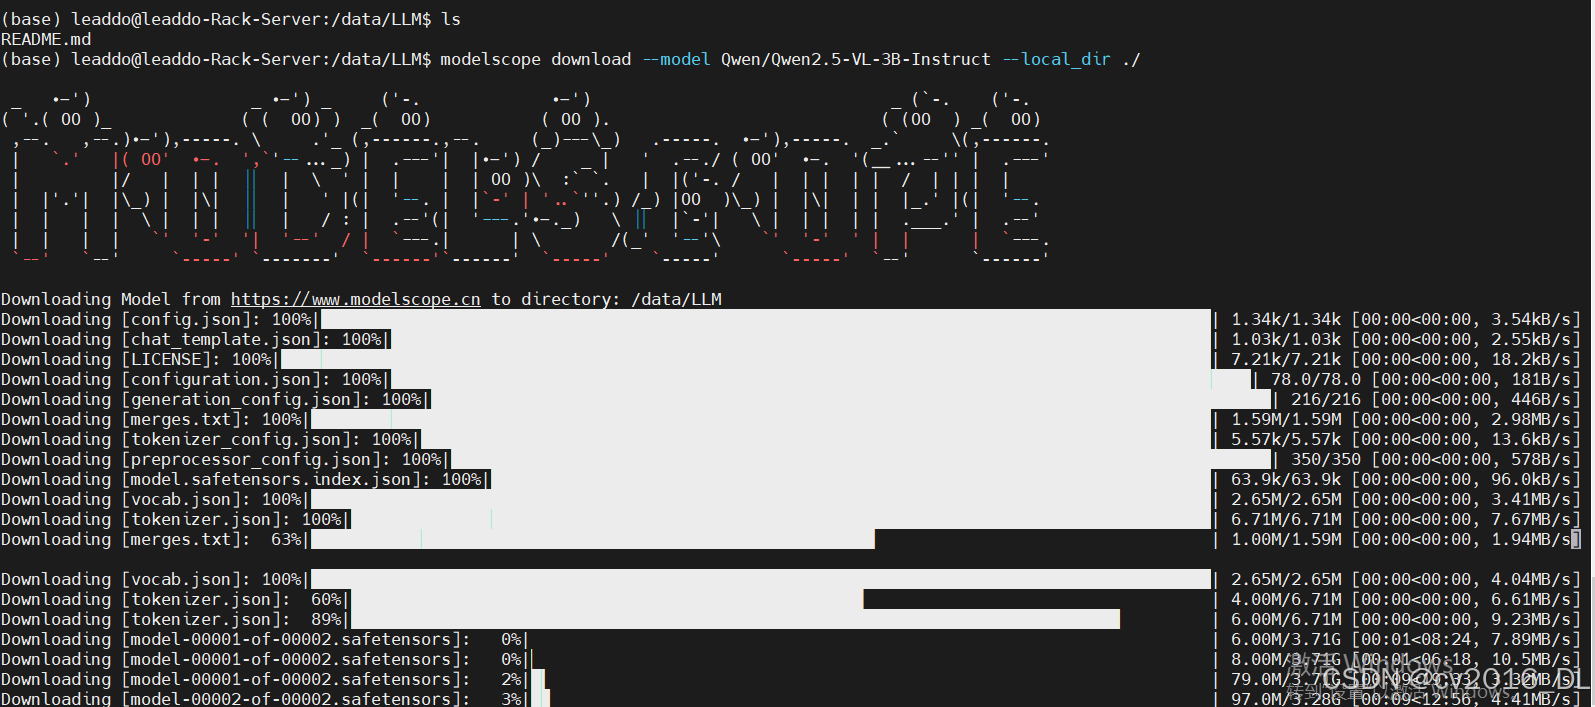Screen dimensions: 1595x707
Task: Select the [LICENSE] download label
Action: (x=171, y=359)
